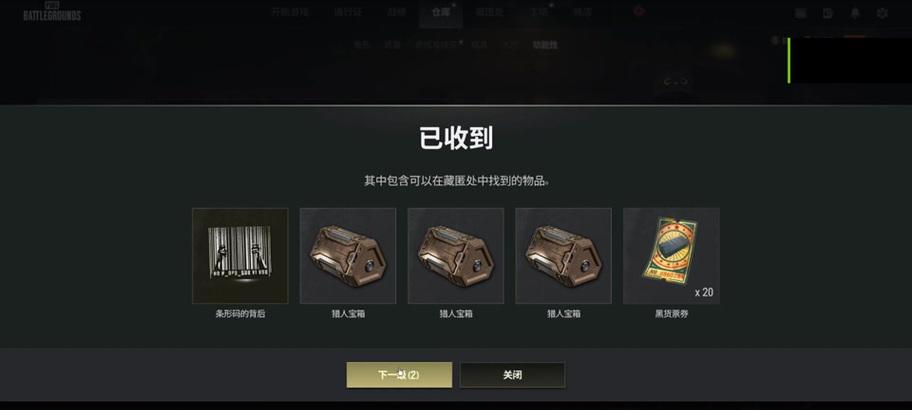
Task: Select the middle 猎人宝箱 crate icon
Action: tap(455, 256)
